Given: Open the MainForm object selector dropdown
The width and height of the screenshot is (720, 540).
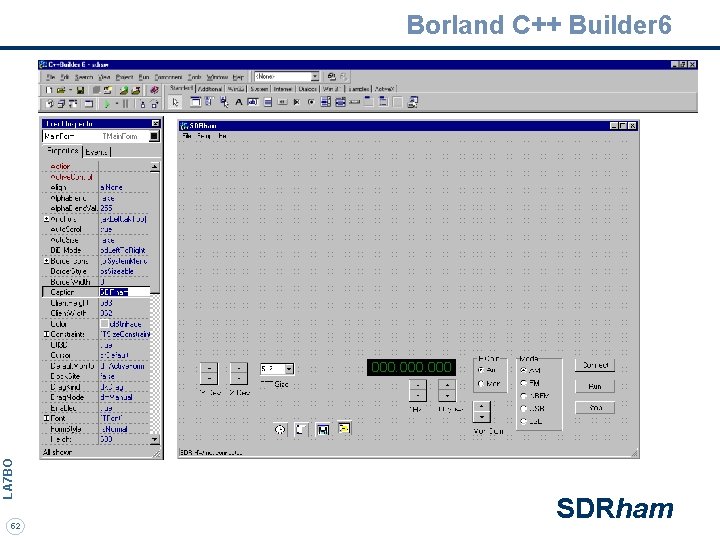Looking at the screenshot, I should tap(154, 136).
